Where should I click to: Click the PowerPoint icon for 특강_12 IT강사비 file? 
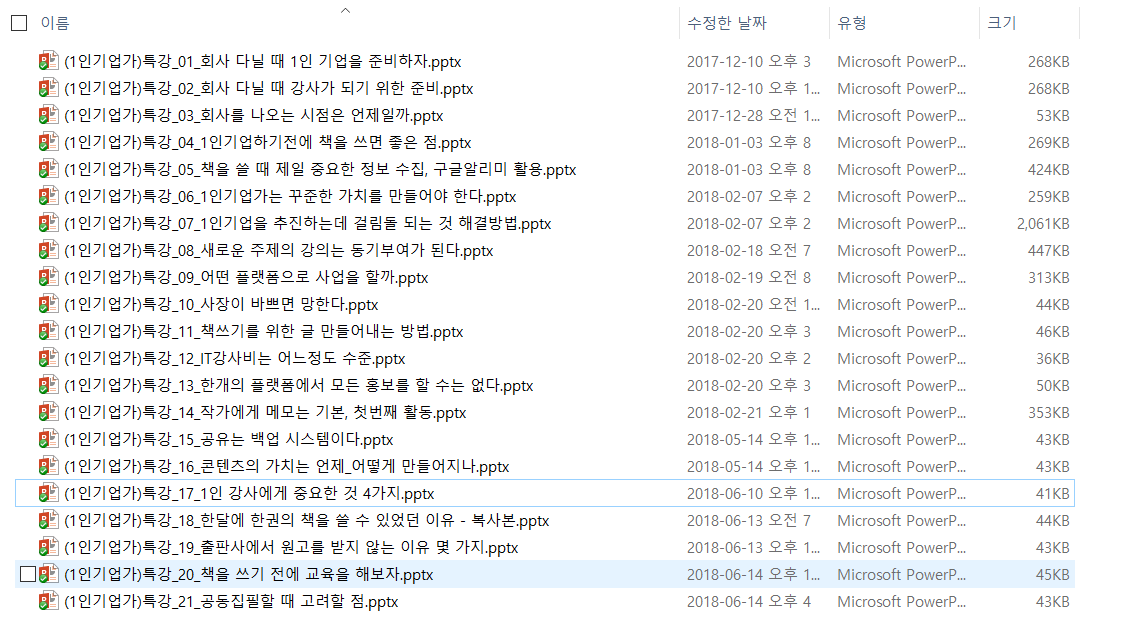click(47, 358)
